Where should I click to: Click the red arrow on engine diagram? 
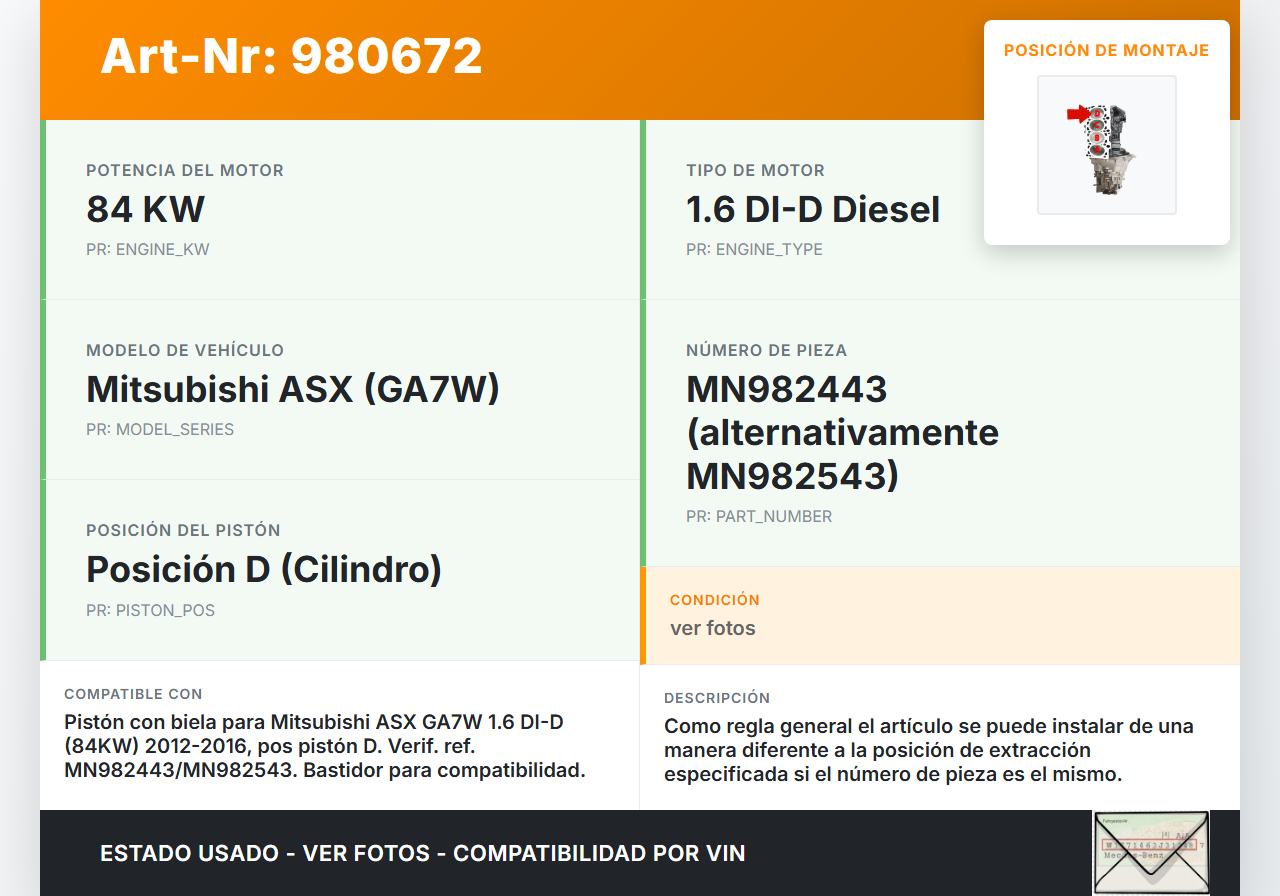(x=1077, y=114)
